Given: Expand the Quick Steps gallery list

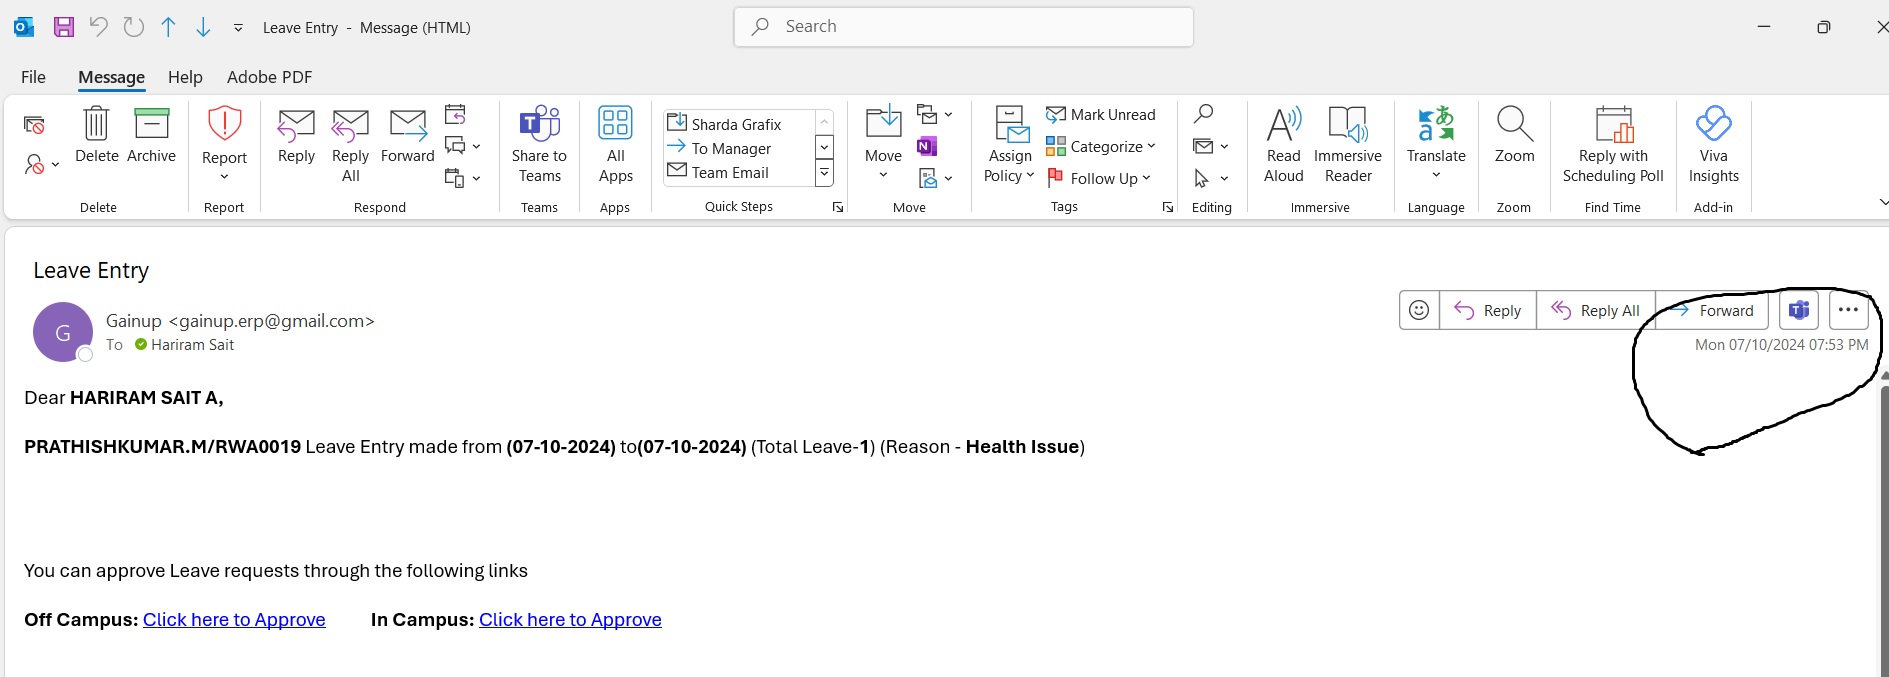Looking at the screenshot, I should pyautogui.click(x=824, y=173).
